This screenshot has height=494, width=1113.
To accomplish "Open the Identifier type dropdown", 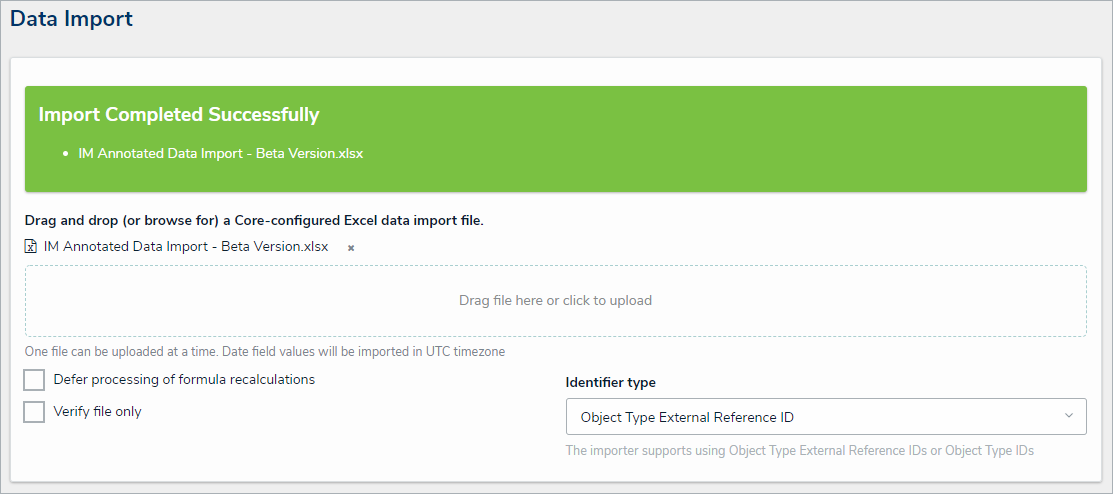I will point(825,416).
